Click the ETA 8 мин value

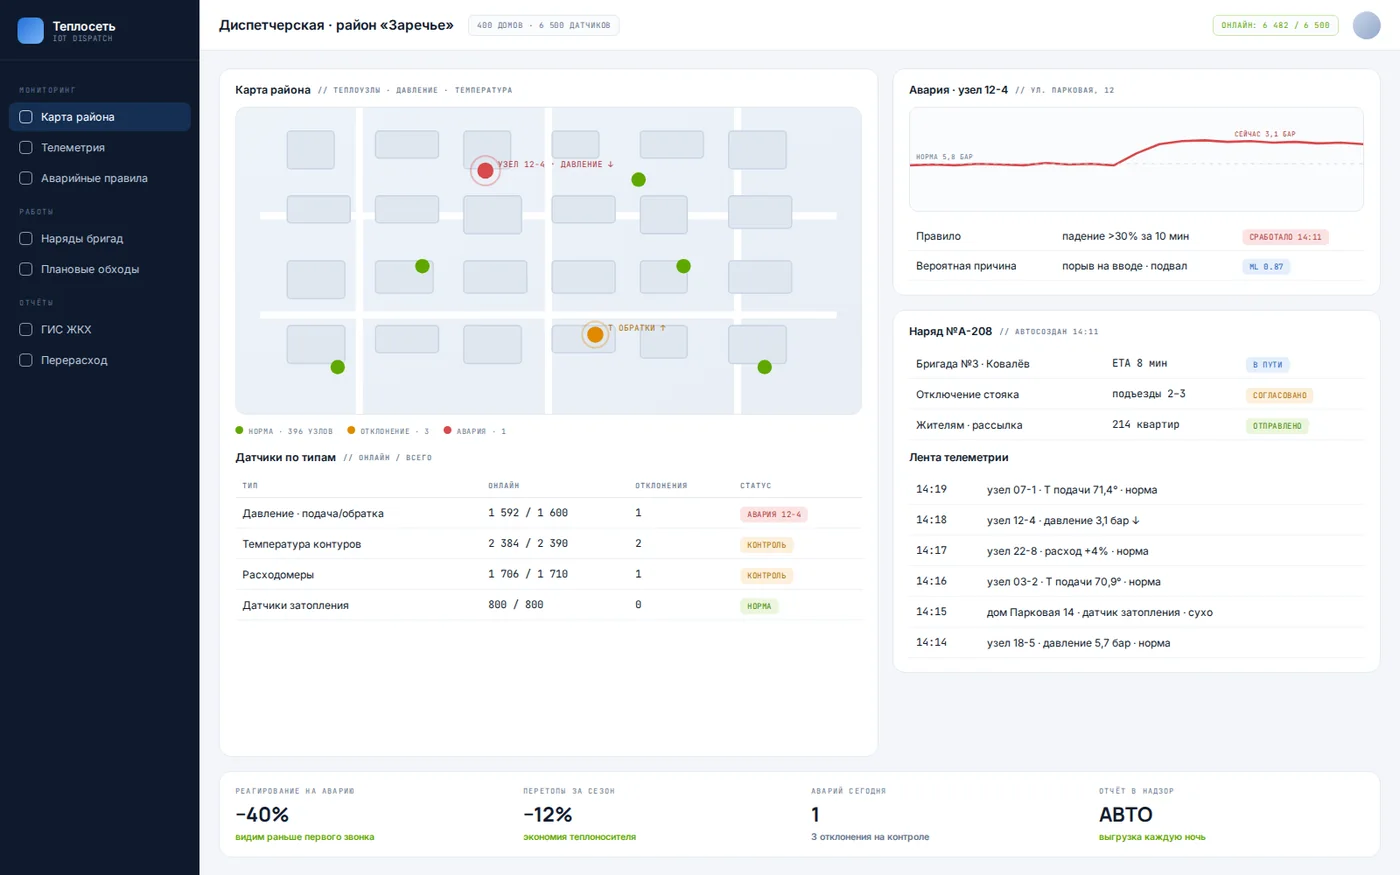(x=1139, y=363)
